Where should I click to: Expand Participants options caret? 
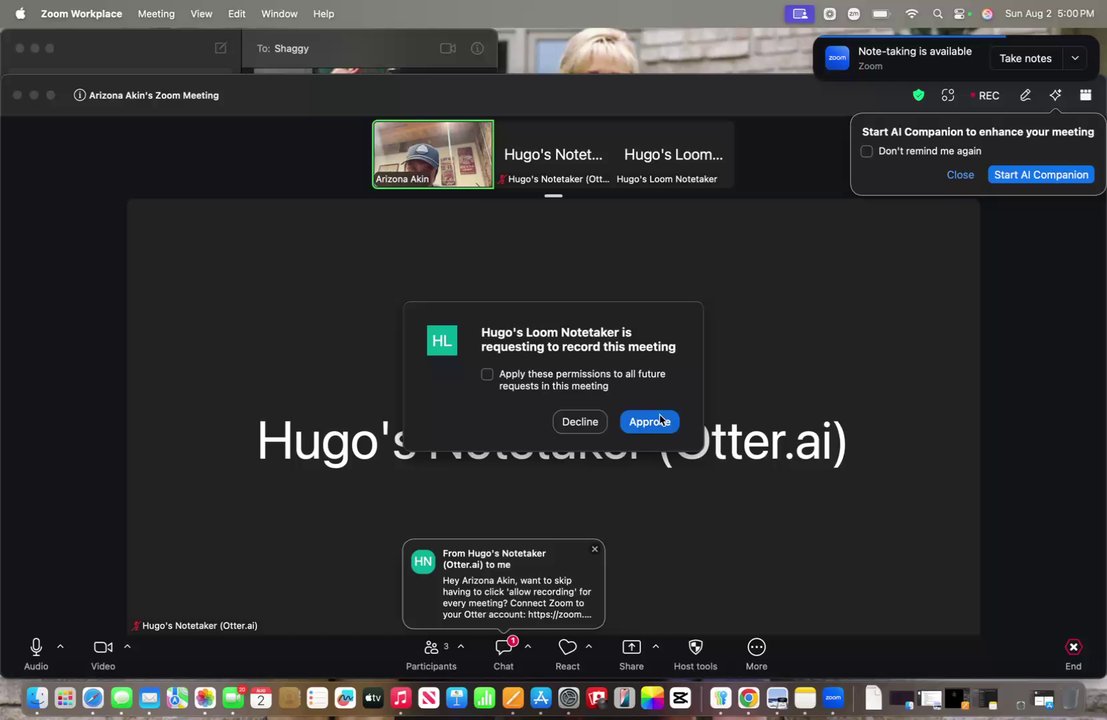[x=461, y=646]
